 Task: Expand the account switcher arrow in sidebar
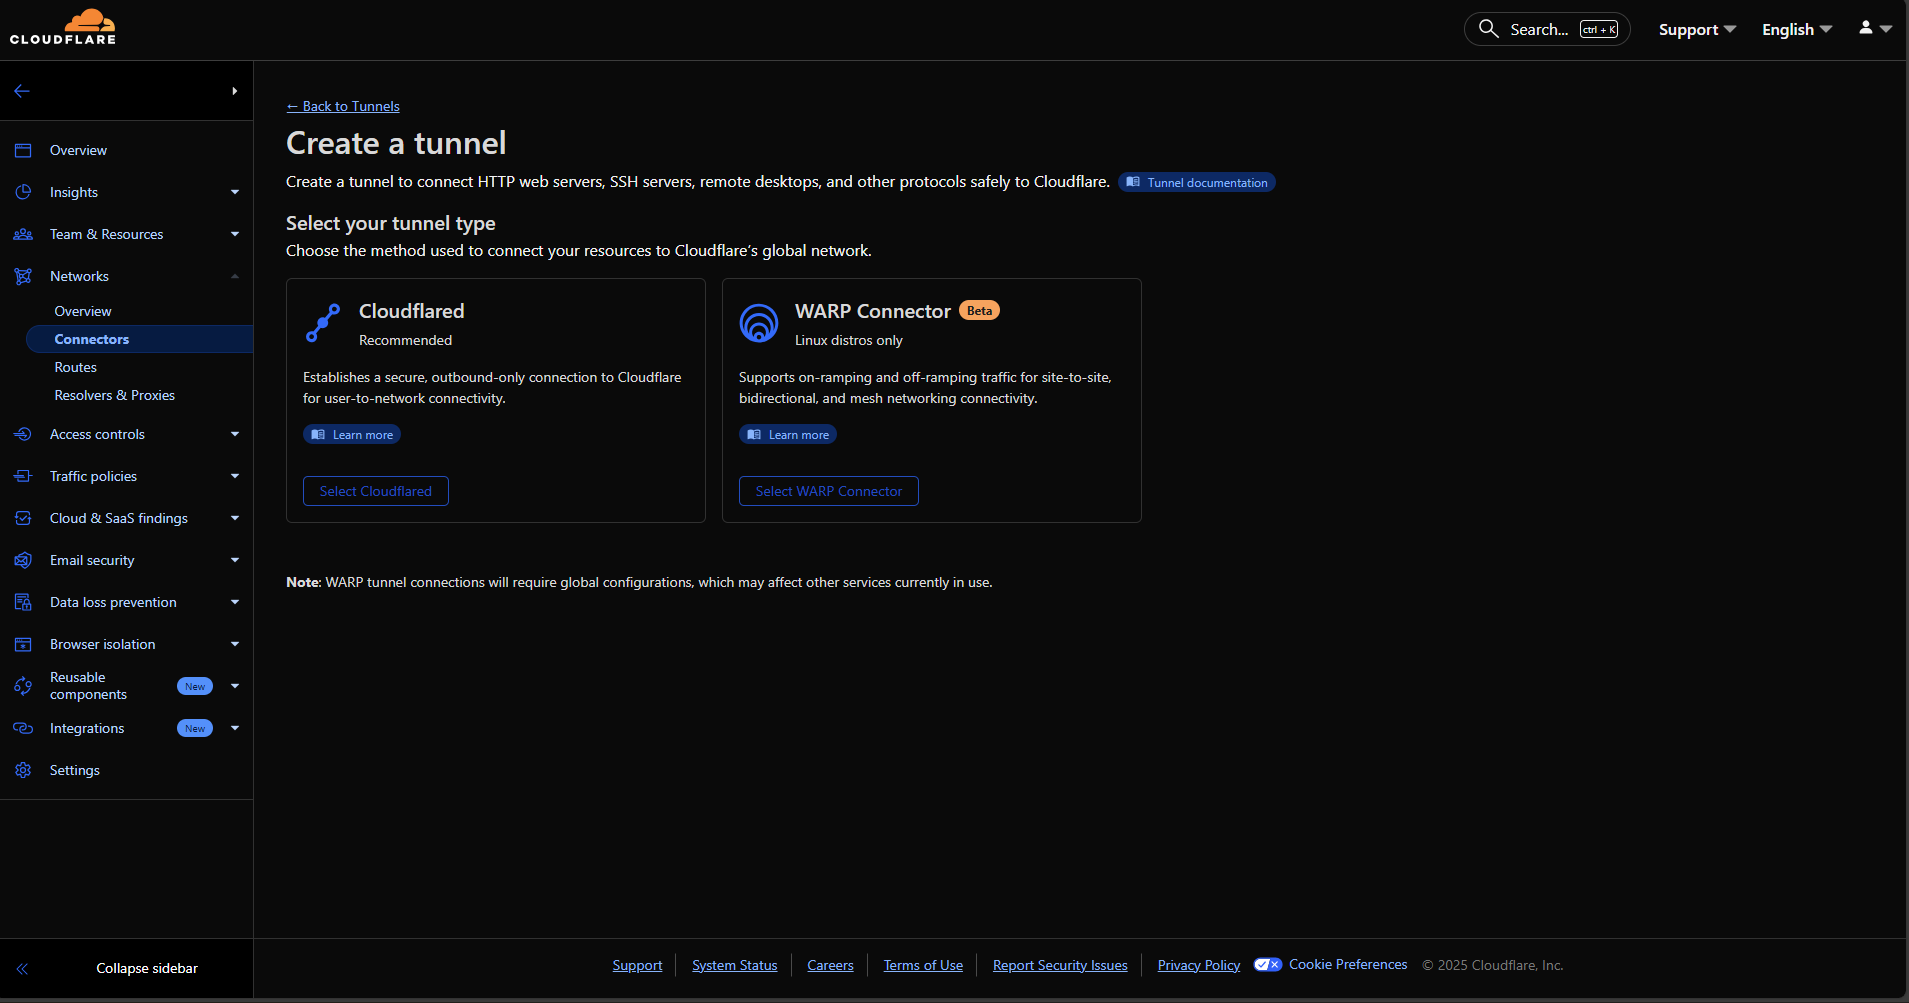pos(235,91)
